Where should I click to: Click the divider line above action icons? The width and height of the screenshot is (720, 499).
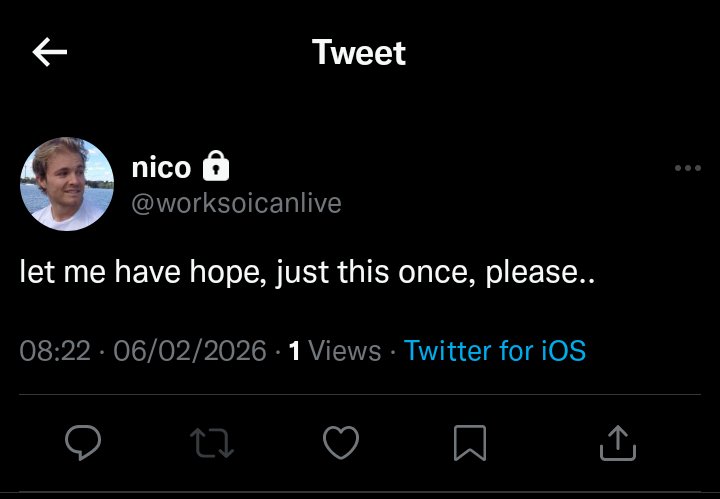(x=360, y=394)
